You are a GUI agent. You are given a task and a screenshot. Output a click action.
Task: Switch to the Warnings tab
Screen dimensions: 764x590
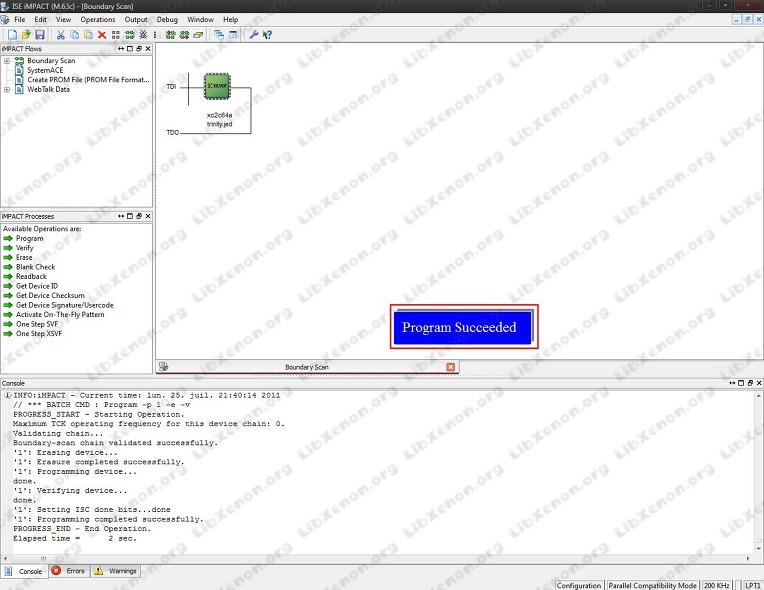(115, 571)
